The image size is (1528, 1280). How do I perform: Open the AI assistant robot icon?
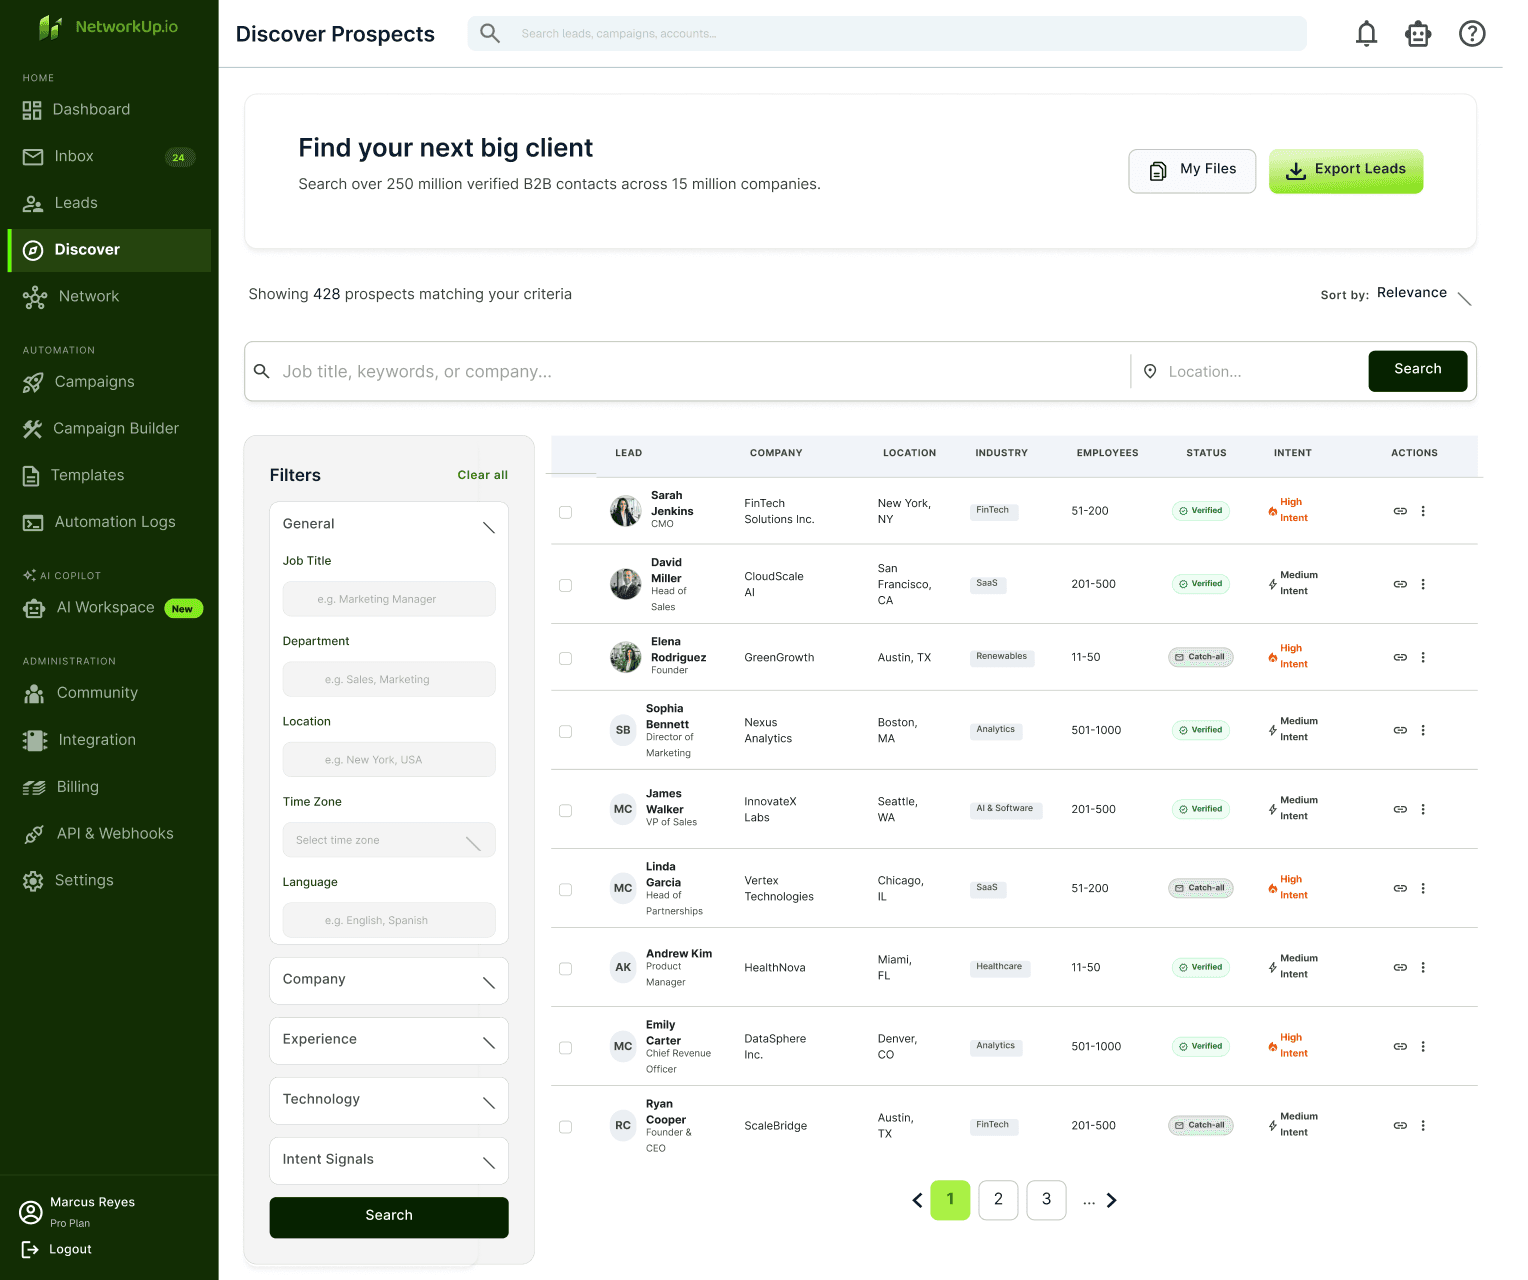pyautogui.click(x=1418, y=34)
